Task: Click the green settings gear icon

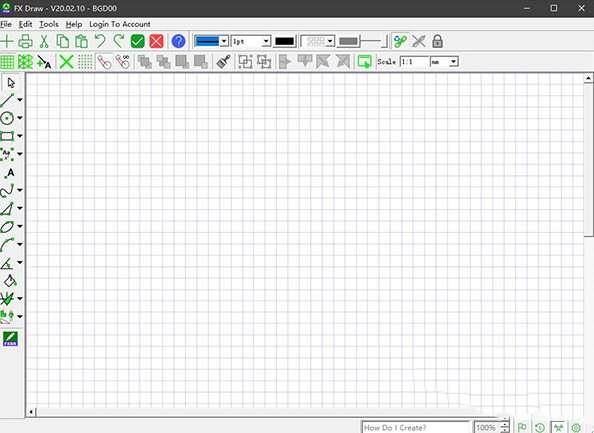Action: point(576,427)
